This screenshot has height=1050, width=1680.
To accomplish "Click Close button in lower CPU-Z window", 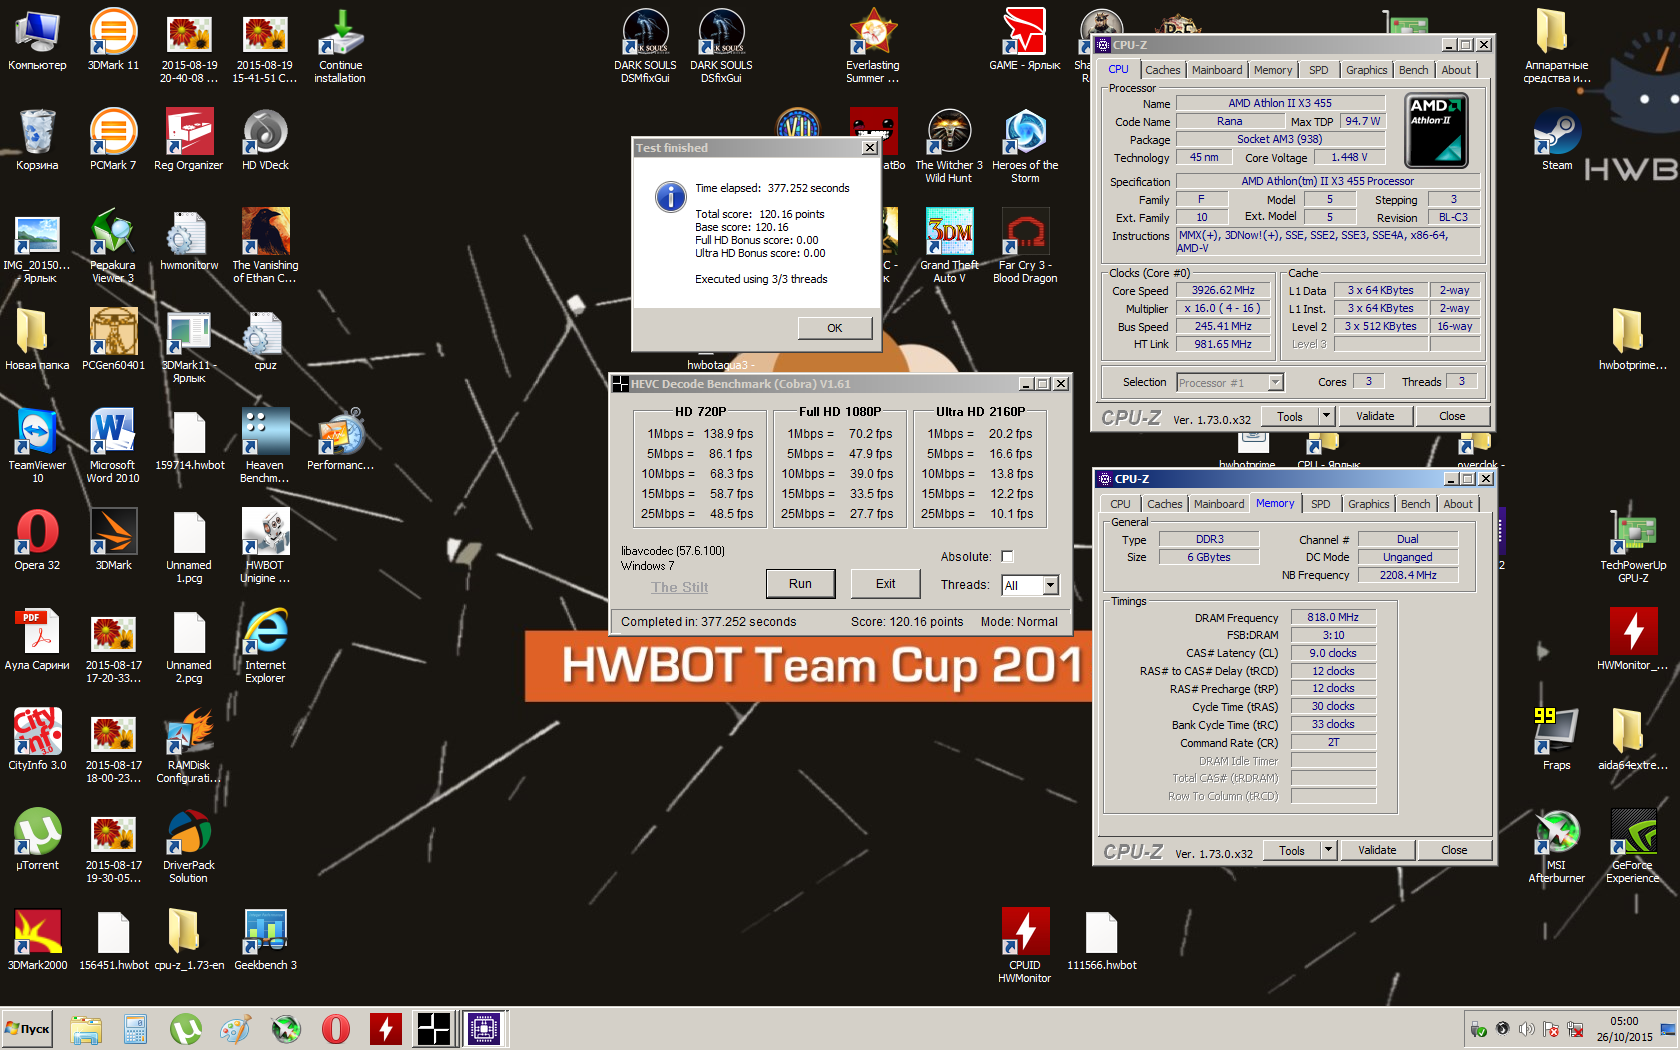I will pyautogui.click(x=1454, y=850).
